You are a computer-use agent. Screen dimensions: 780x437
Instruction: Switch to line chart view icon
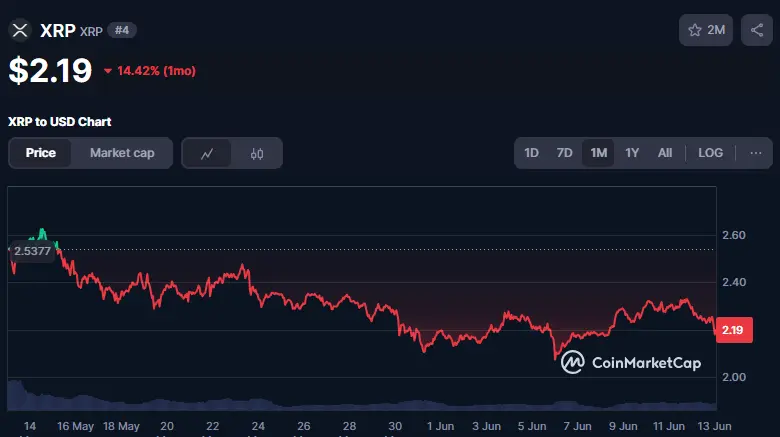click(207, 153)
